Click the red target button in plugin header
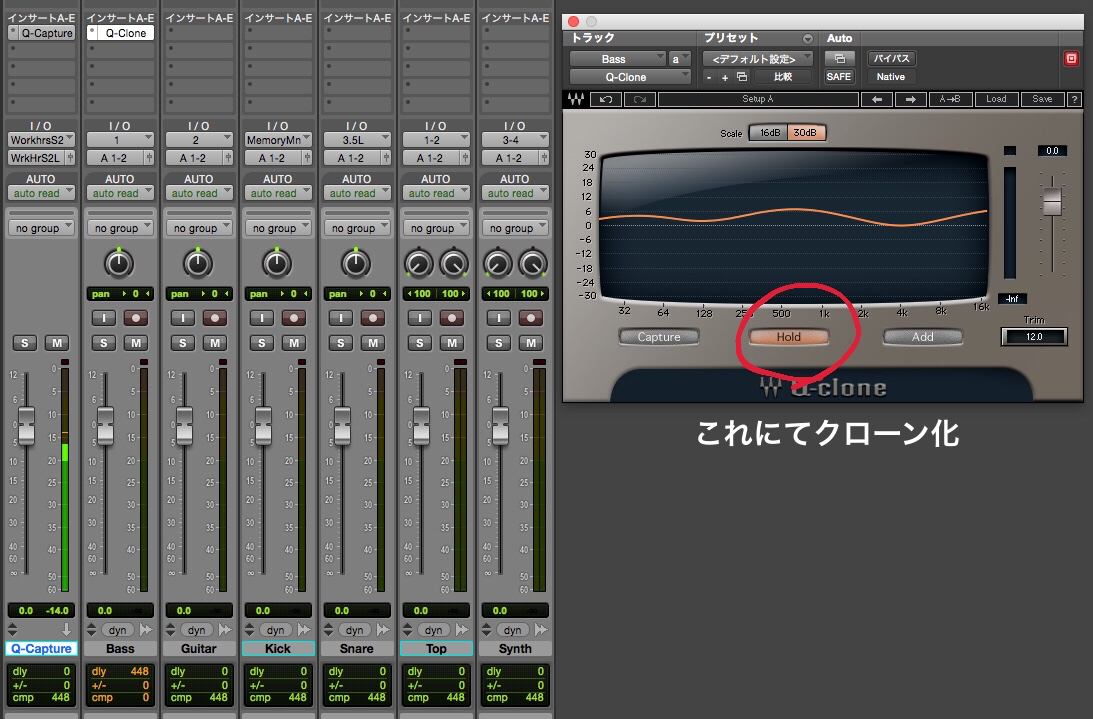This screenshot has width=1093, height=719. point(1071,59)
